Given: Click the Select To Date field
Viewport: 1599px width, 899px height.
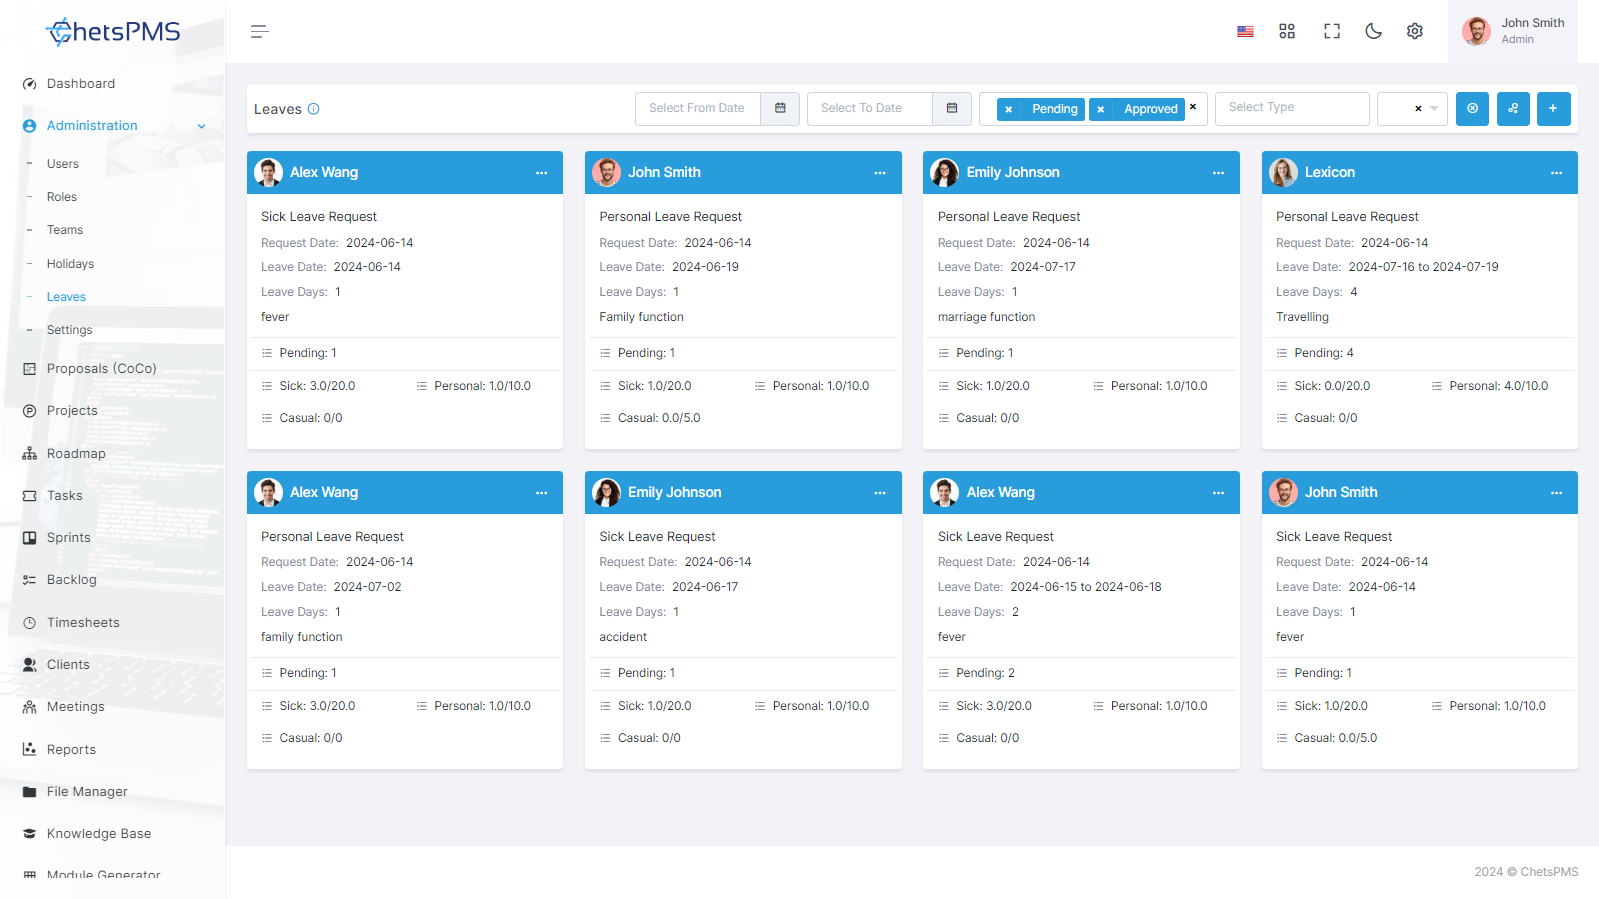Looking at the screenshot, I should tap(870, 109).
